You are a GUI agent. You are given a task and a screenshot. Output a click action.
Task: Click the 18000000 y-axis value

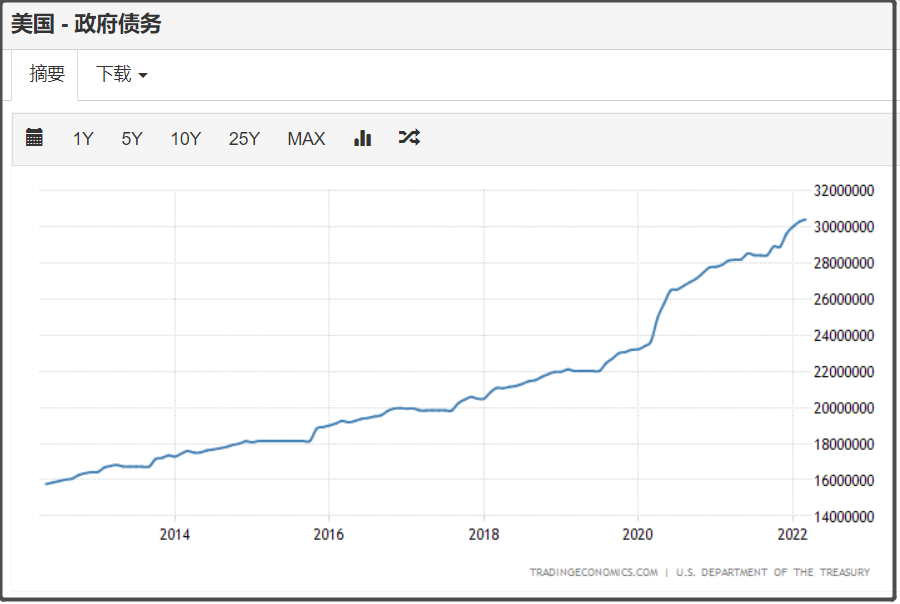click(x=844, y=444)
